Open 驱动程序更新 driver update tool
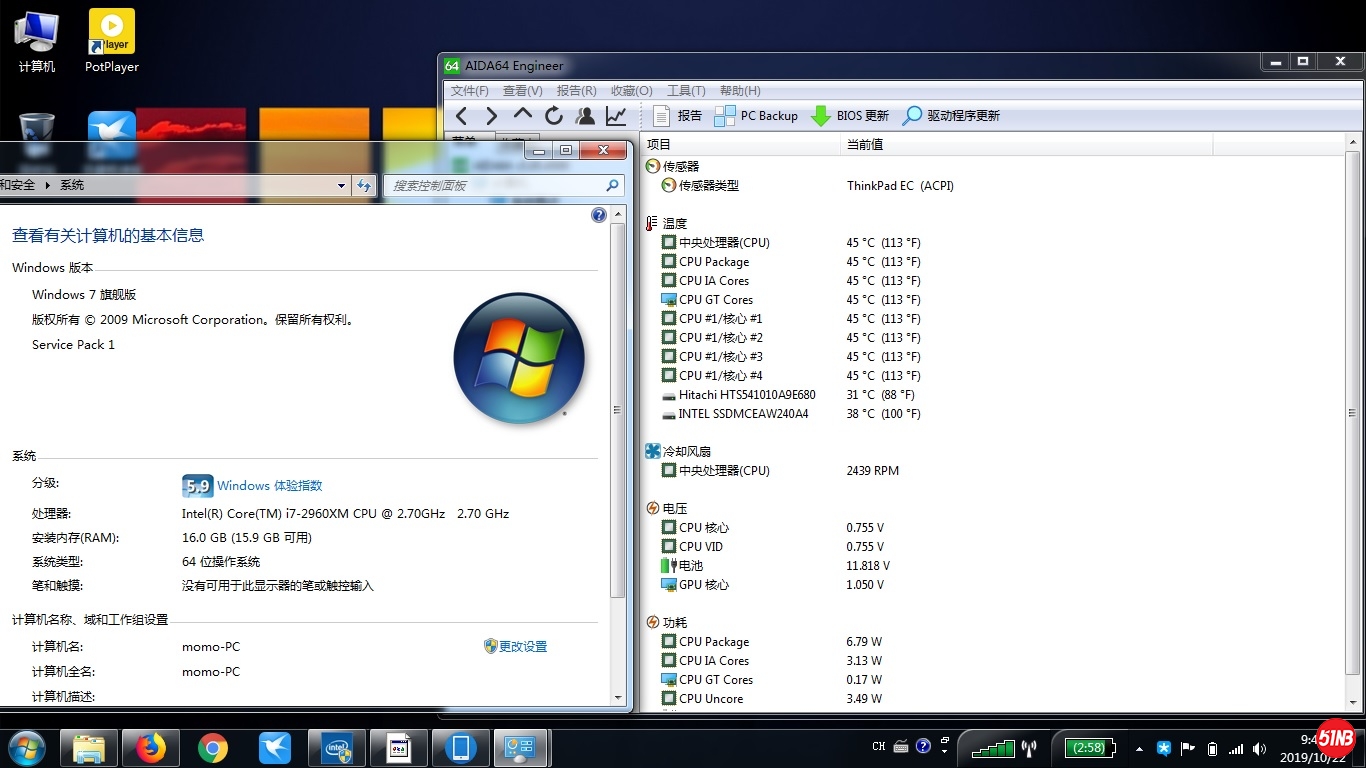This screenshot has height=768, width=1366. click(x=951, y=116)
